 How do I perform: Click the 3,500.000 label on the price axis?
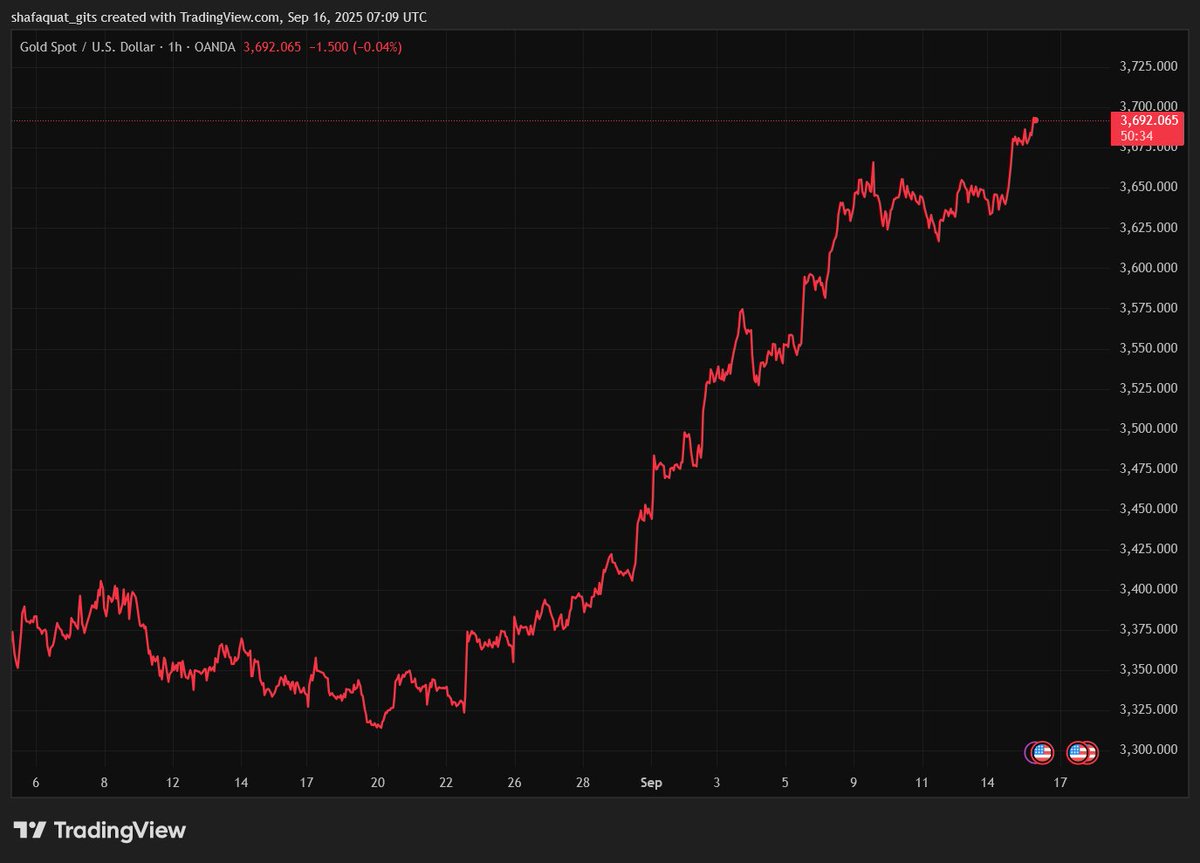click(1148, 428)
